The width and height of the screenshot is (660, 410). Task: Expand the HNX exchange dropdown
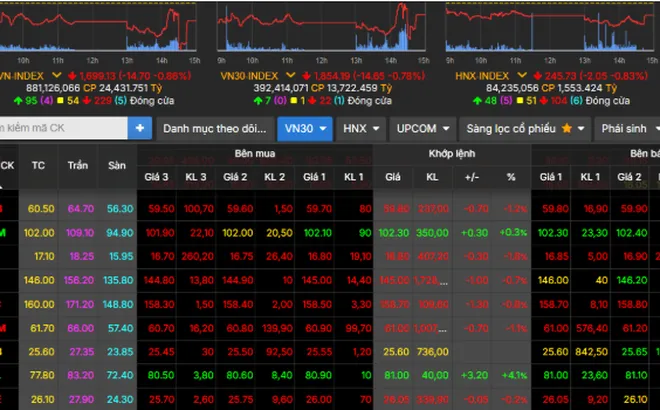tap(361, 128)
